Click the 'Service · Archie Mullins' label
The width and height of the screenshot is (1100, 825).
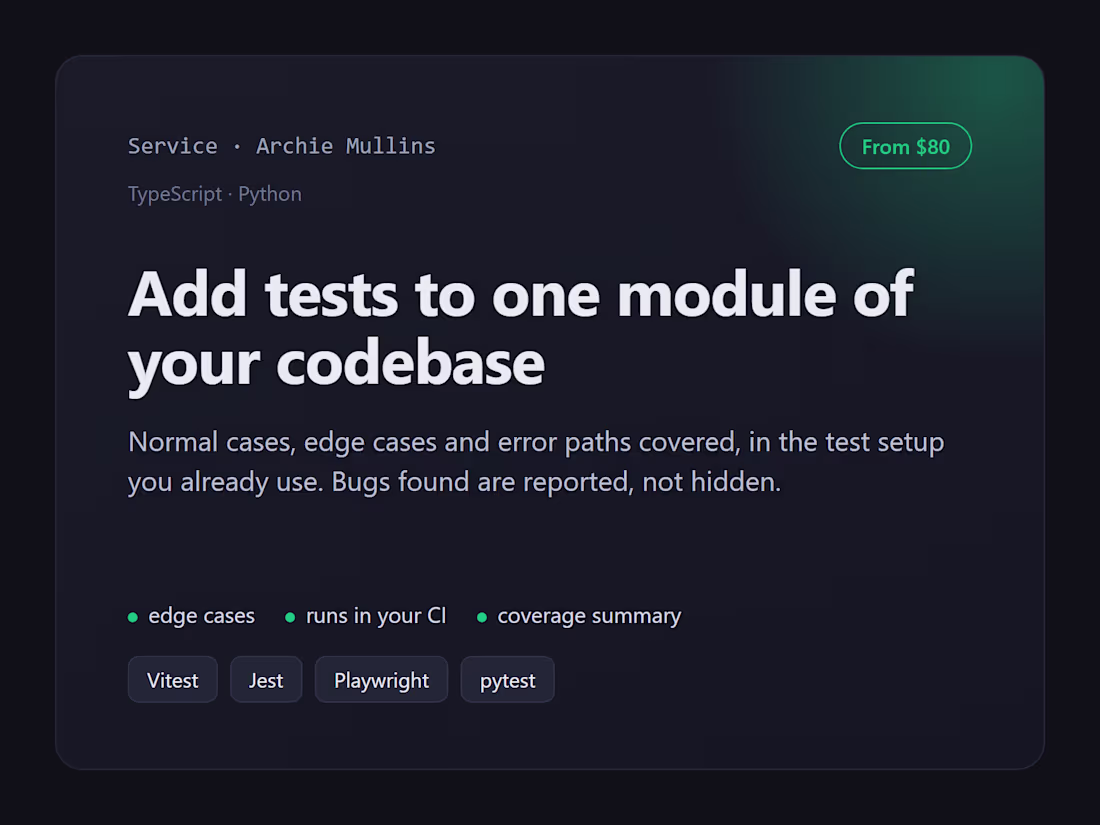click(x=281, y=146)
